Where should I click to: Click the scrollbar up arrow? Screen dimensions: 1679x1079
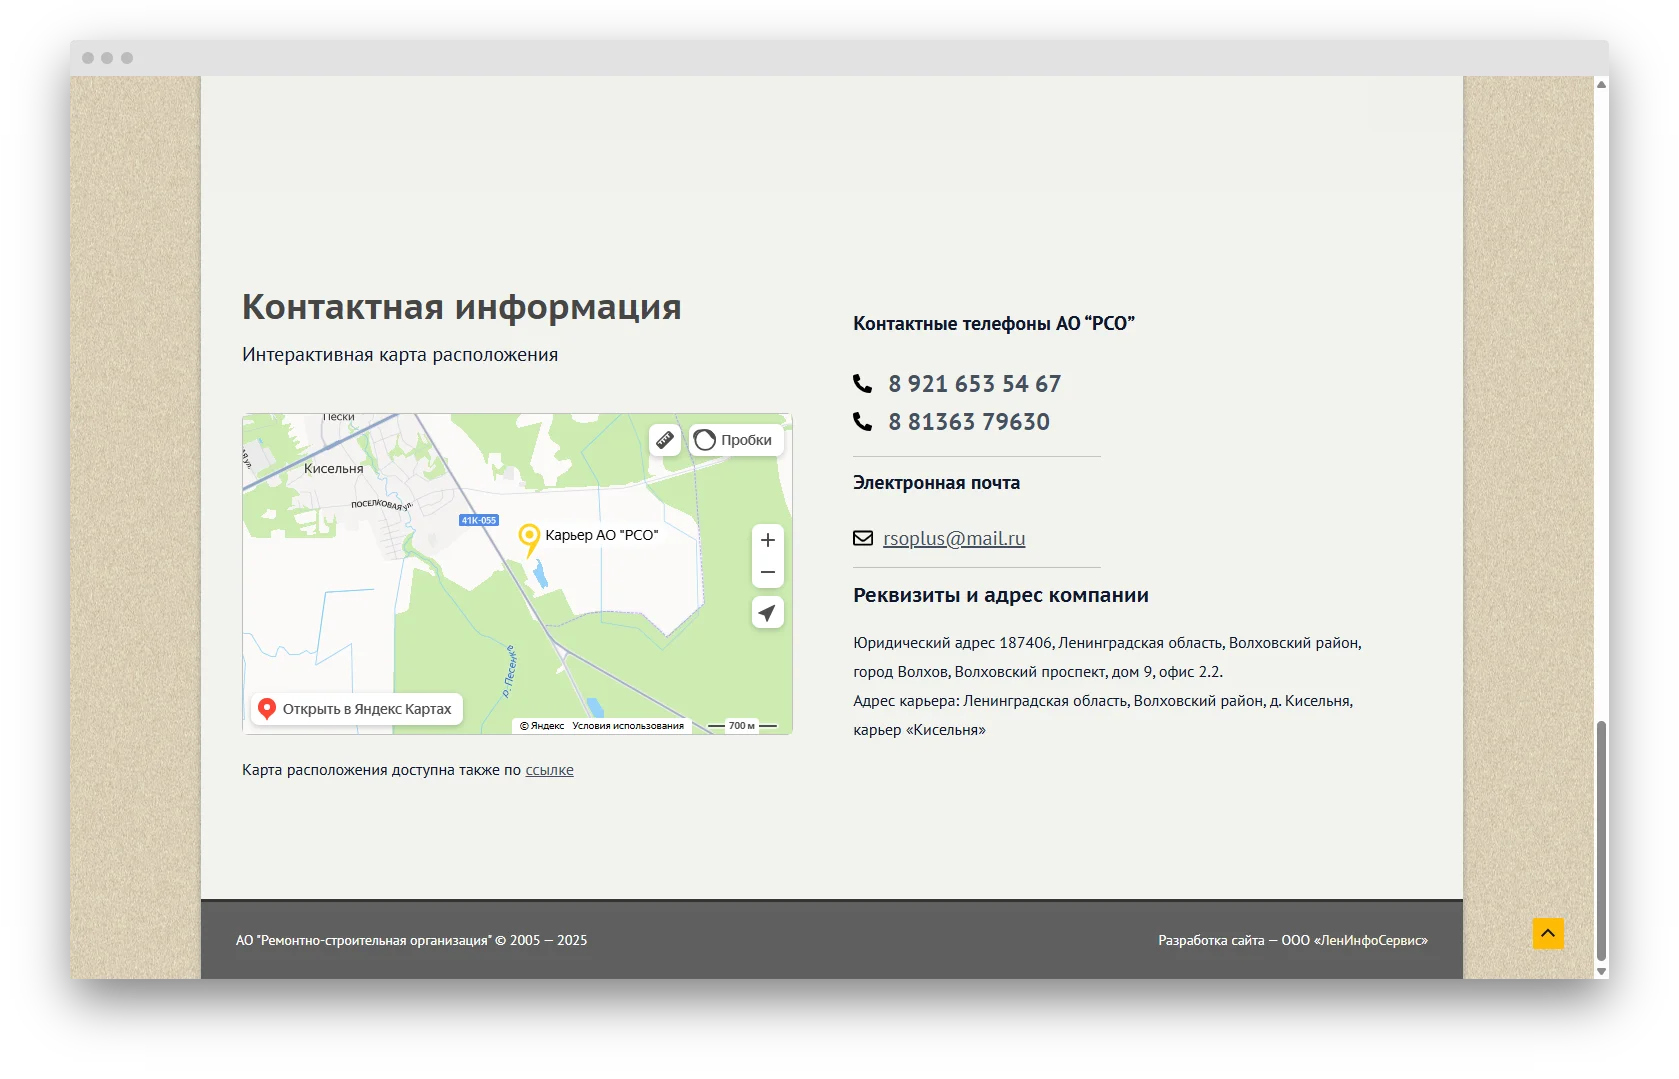click(x=1601, y=85)
